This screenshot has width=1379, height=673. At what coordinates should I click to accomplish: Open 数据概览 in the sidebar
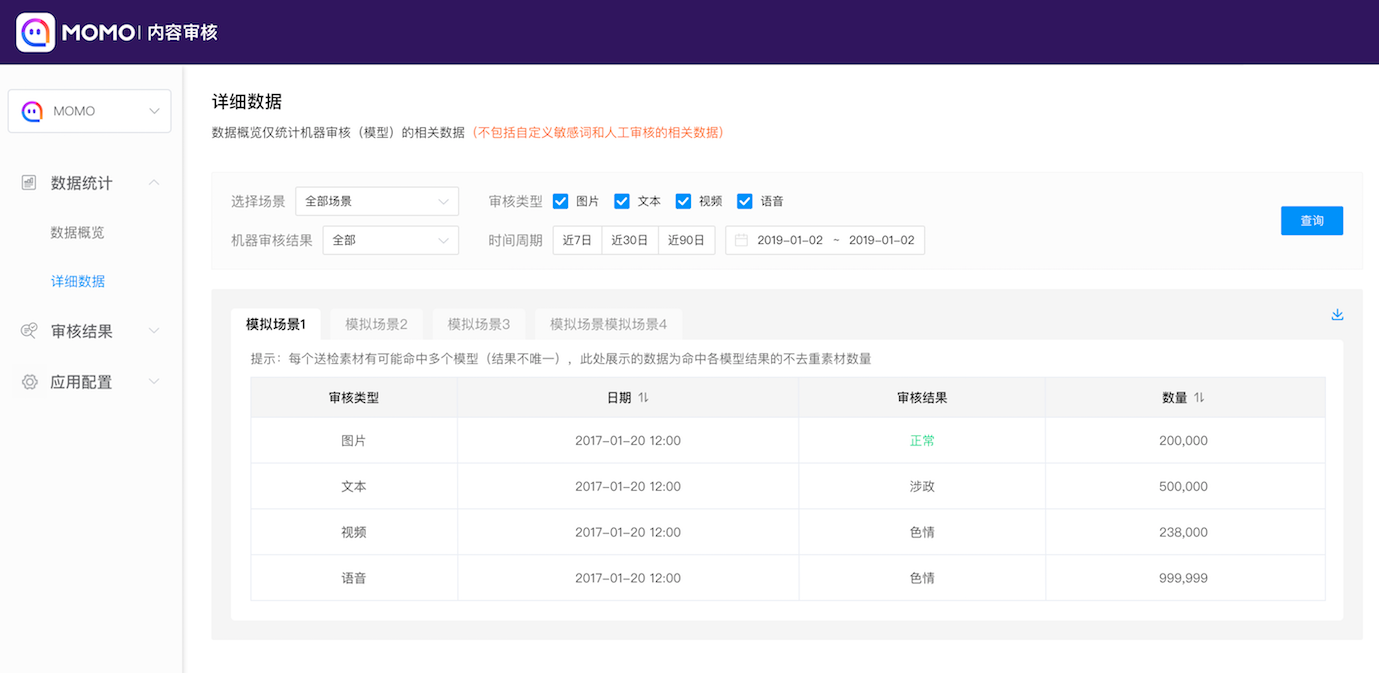tap(78, 232)
